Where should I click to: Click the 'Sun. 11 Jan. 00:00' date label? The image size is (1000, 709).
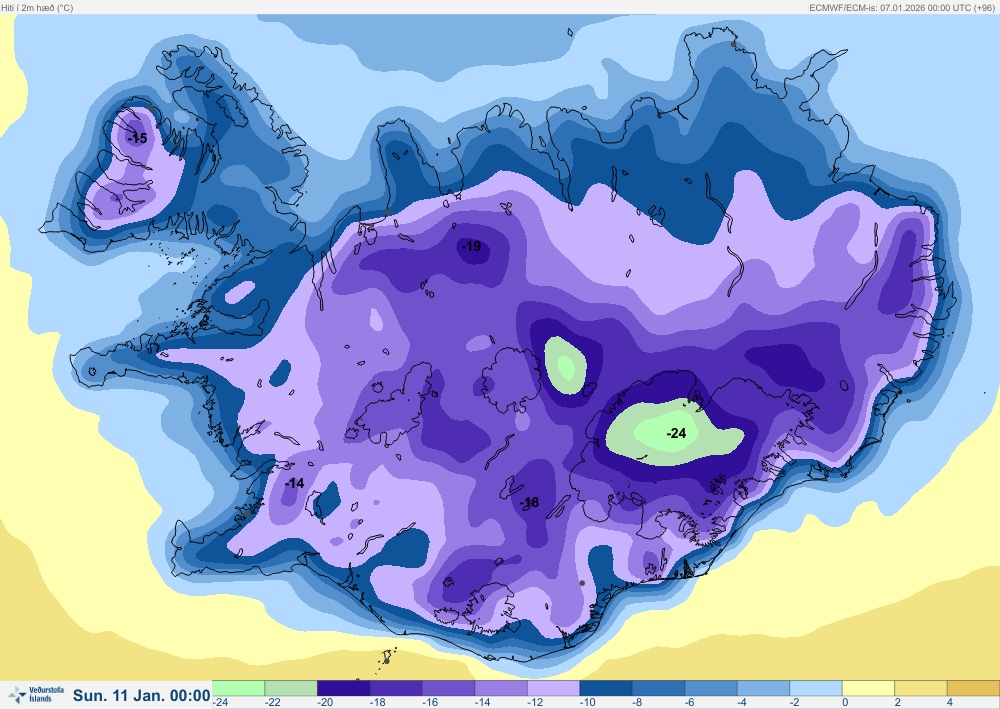point(142,695)
